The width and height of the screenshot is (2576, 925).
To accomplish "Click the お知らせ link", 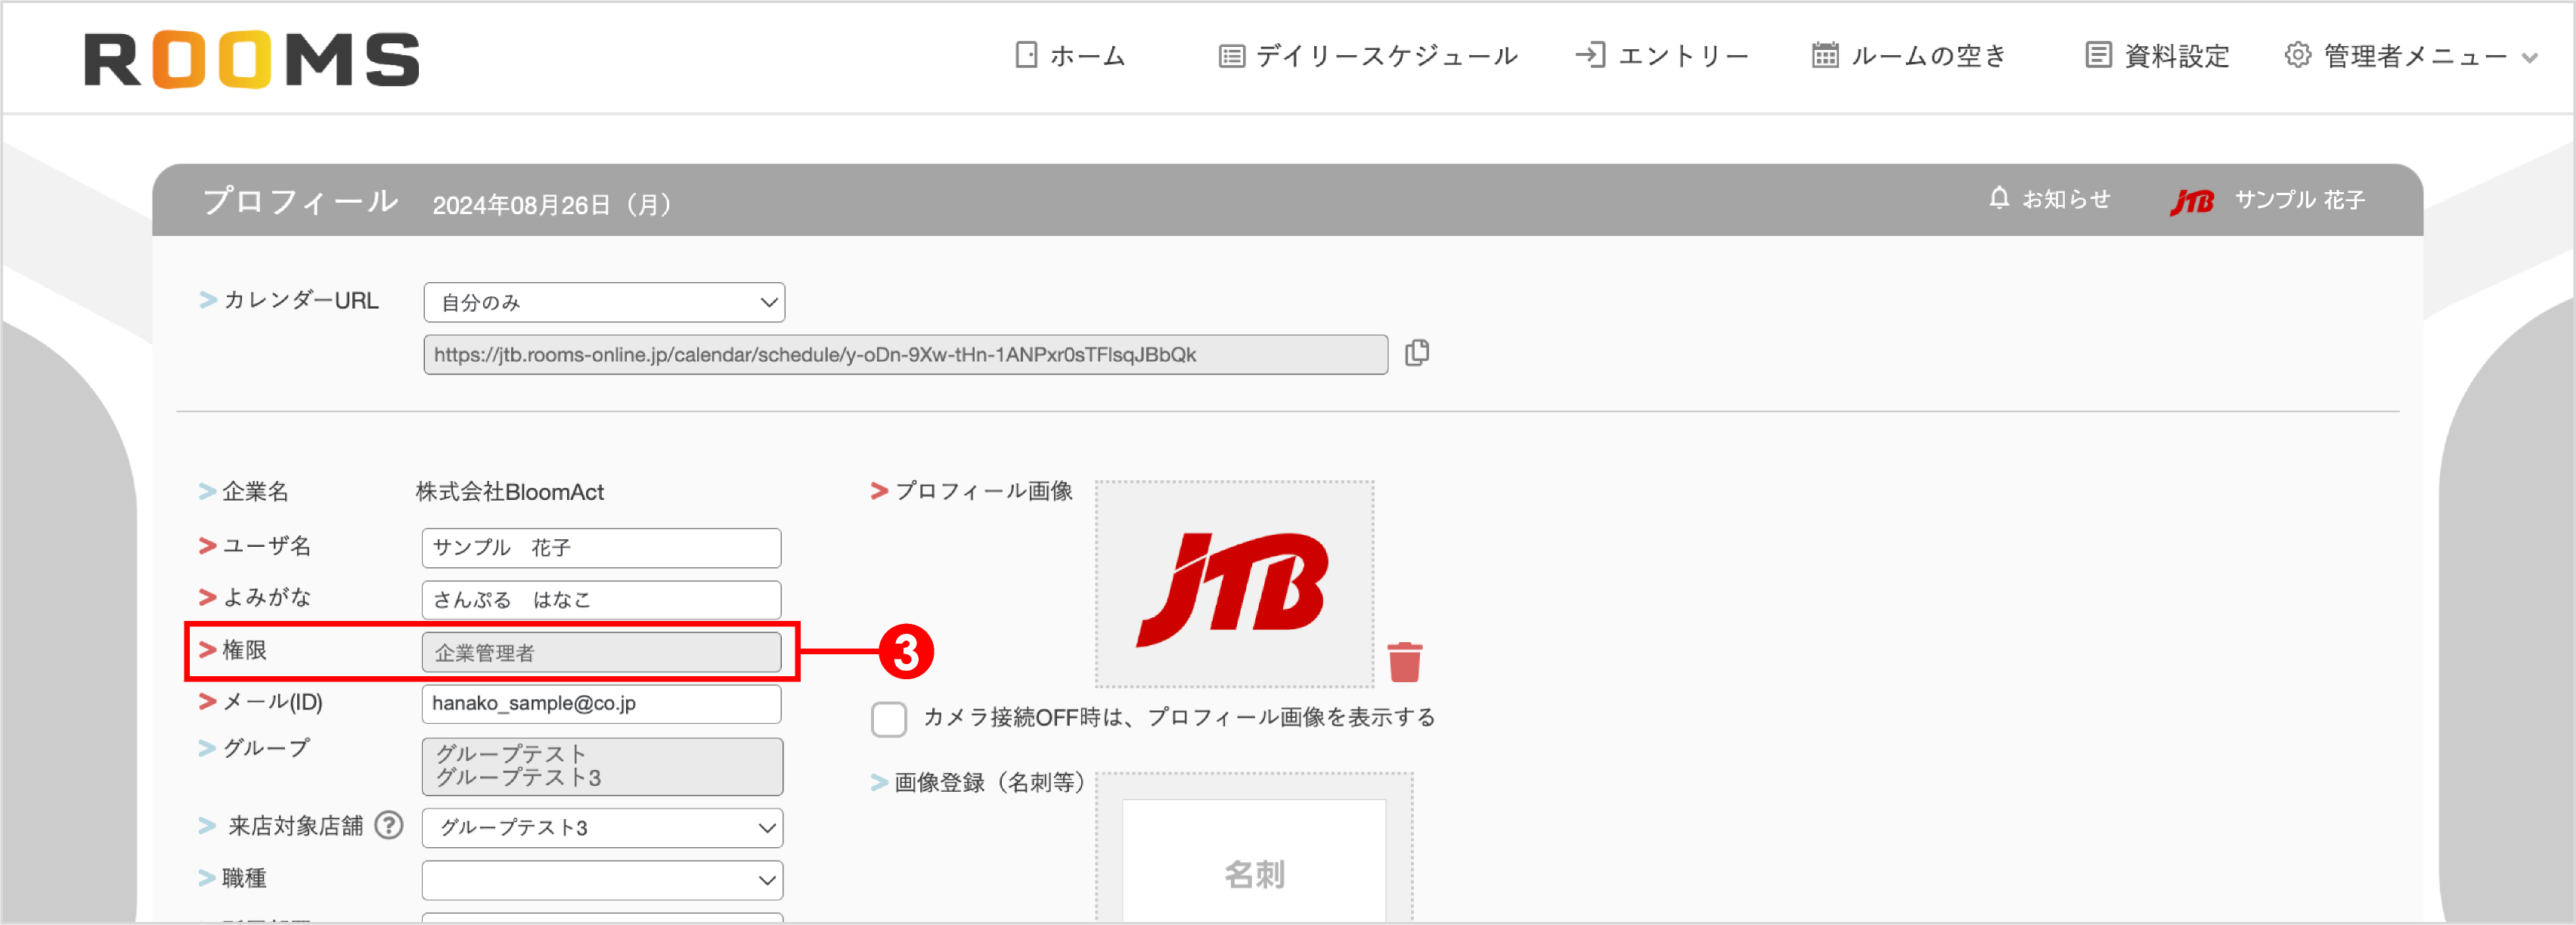I will pos(2065,199).
